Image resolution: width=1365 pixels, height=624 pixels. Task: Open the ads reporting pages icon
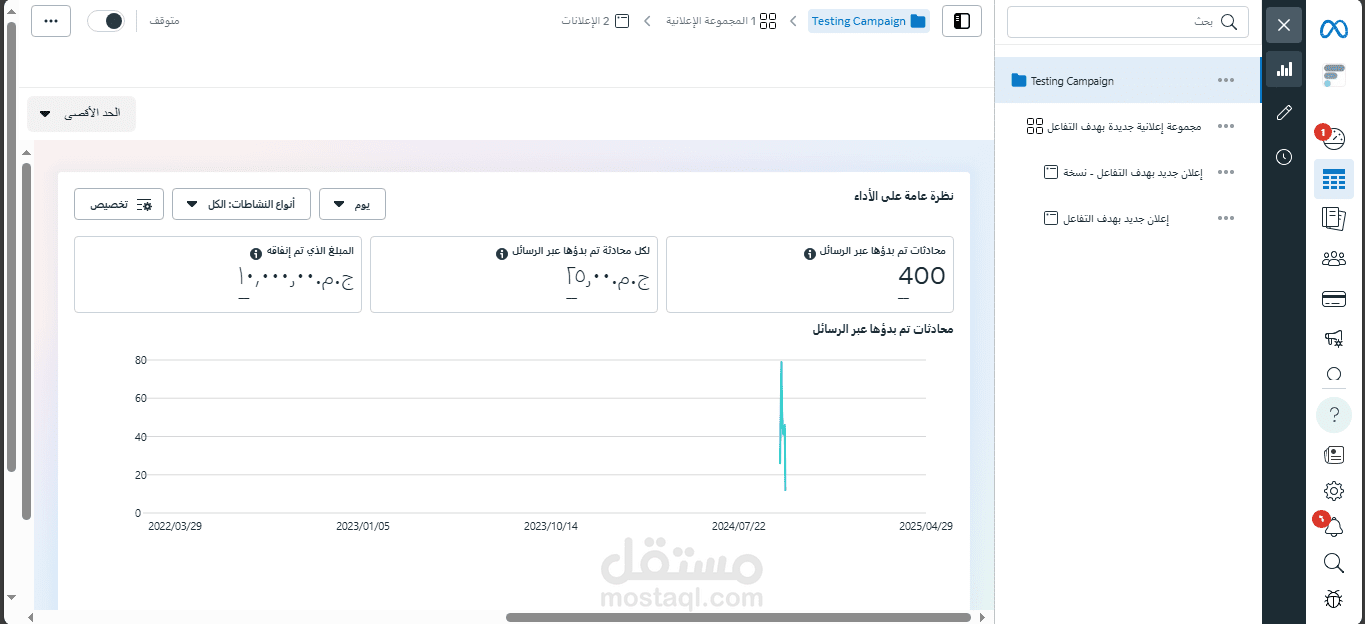click(1334, 218)
